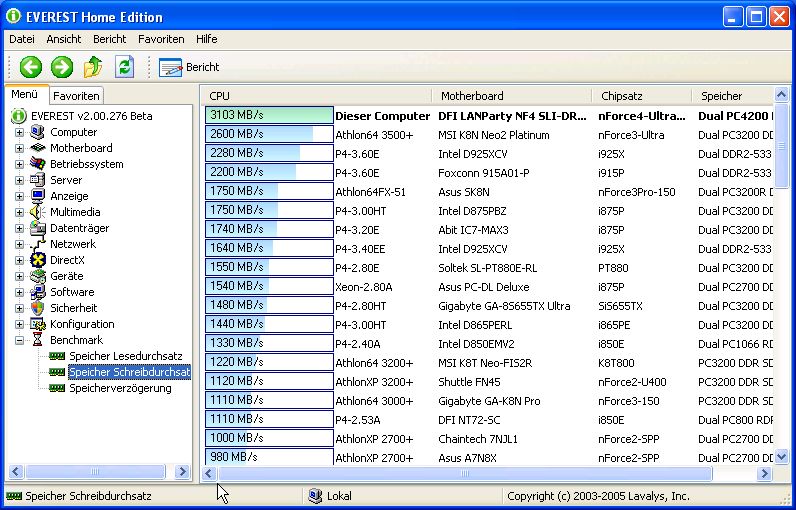The image size is (796, 510).
Task: Click the Anzeige monitor icon
Action: point(38,196)
